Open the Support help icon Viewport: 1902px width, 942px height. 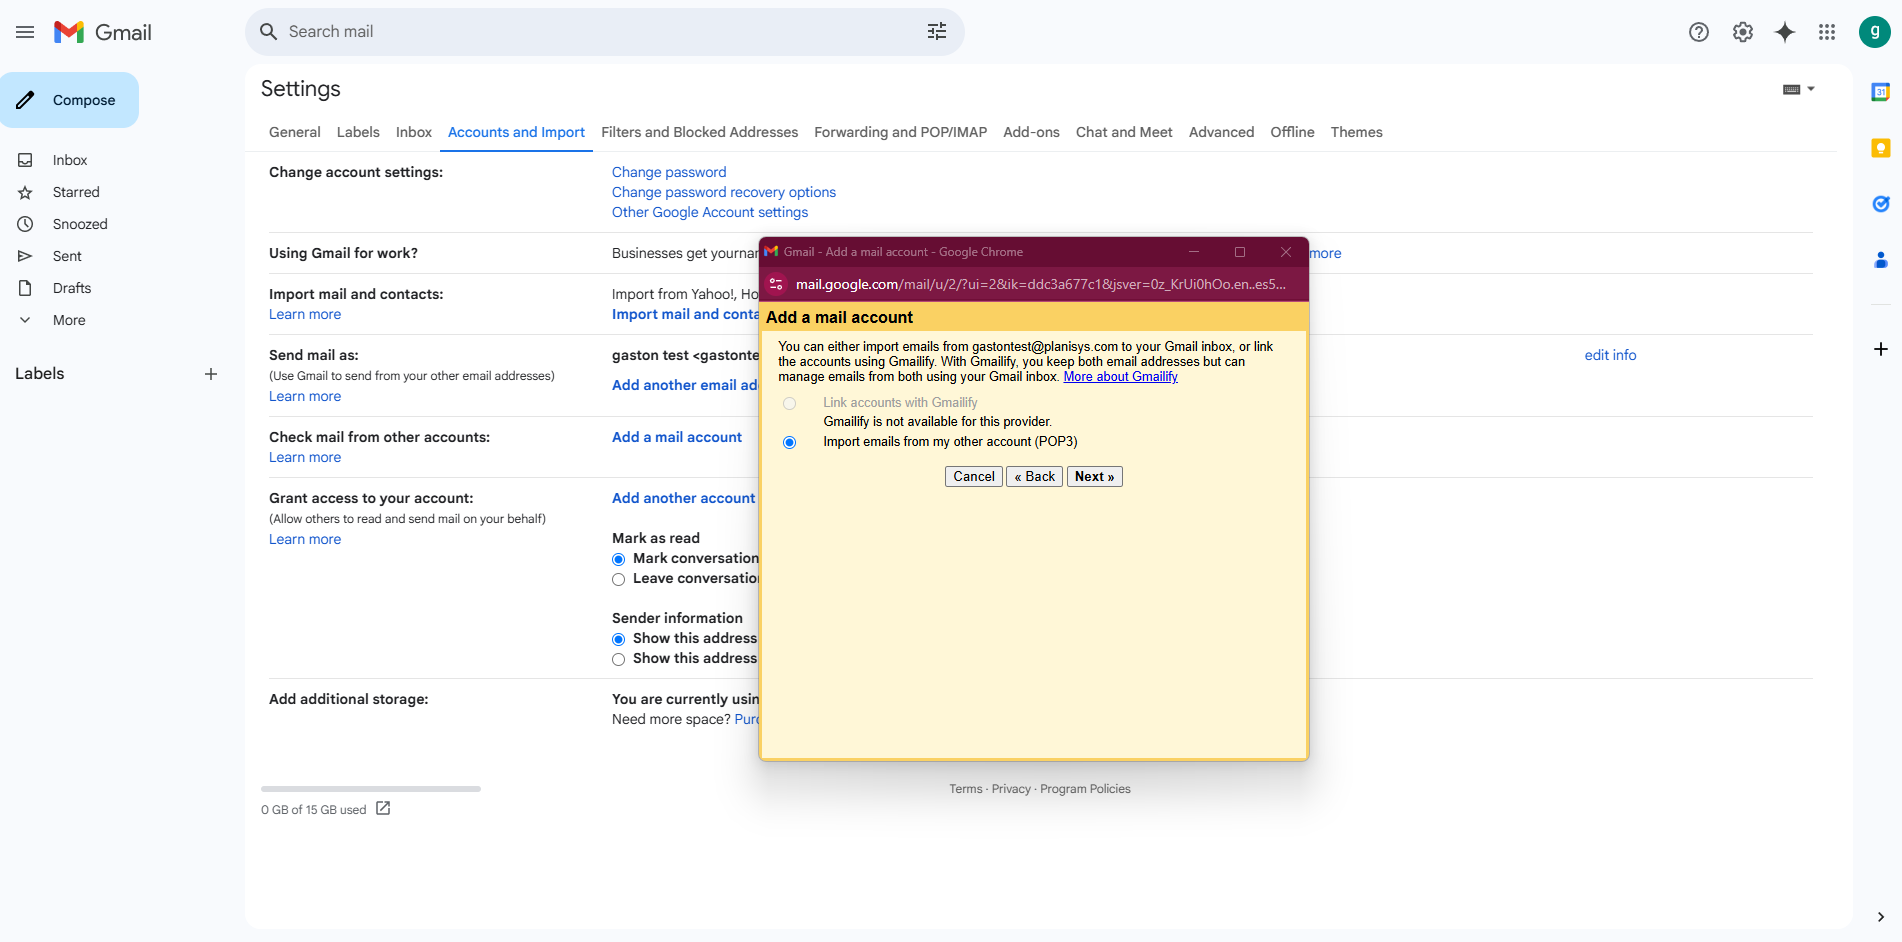1698,32
